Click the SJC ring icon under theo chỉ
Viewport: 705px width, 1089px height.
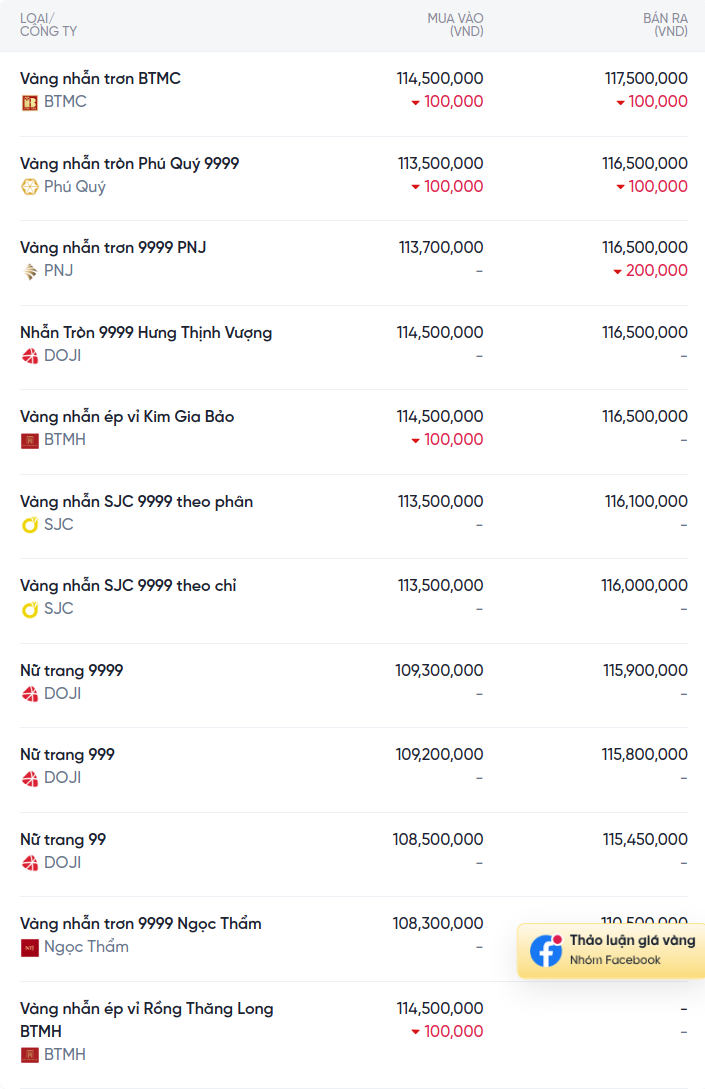[29, 610]
